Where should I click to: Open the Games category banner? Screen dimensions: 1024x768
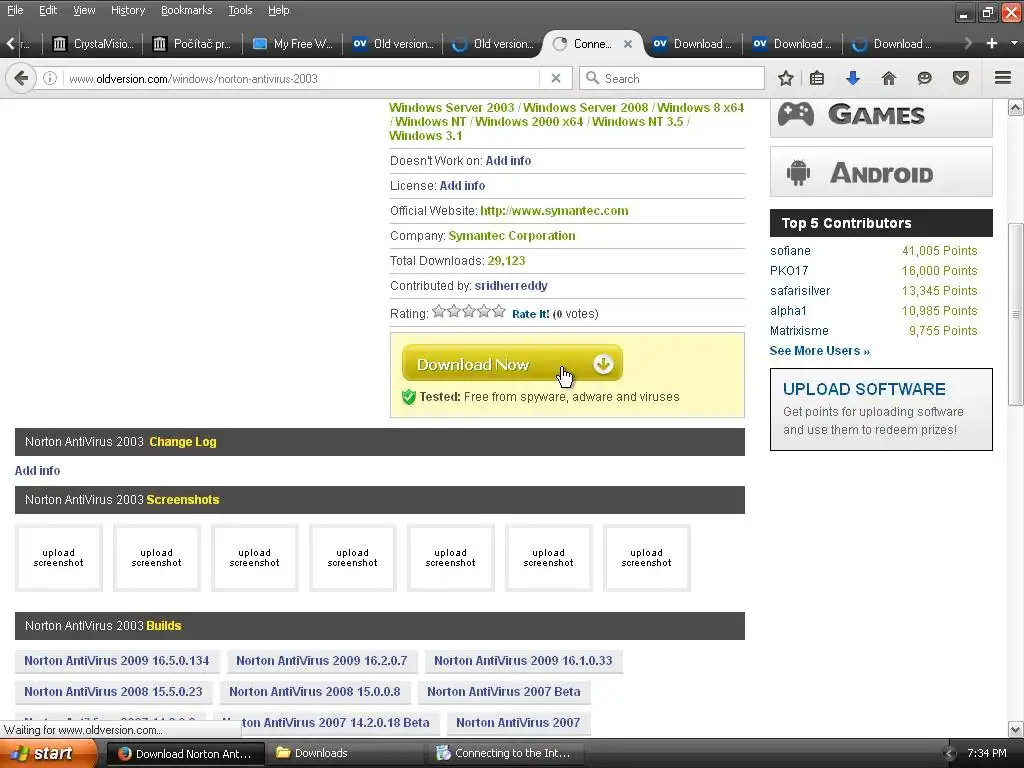[x=881, y=116]
